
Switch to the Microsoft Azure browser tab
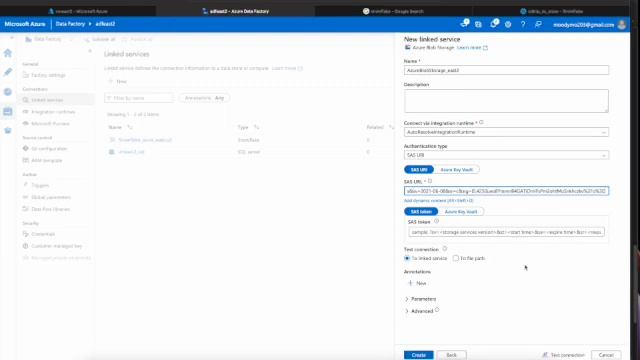(78, 11)
